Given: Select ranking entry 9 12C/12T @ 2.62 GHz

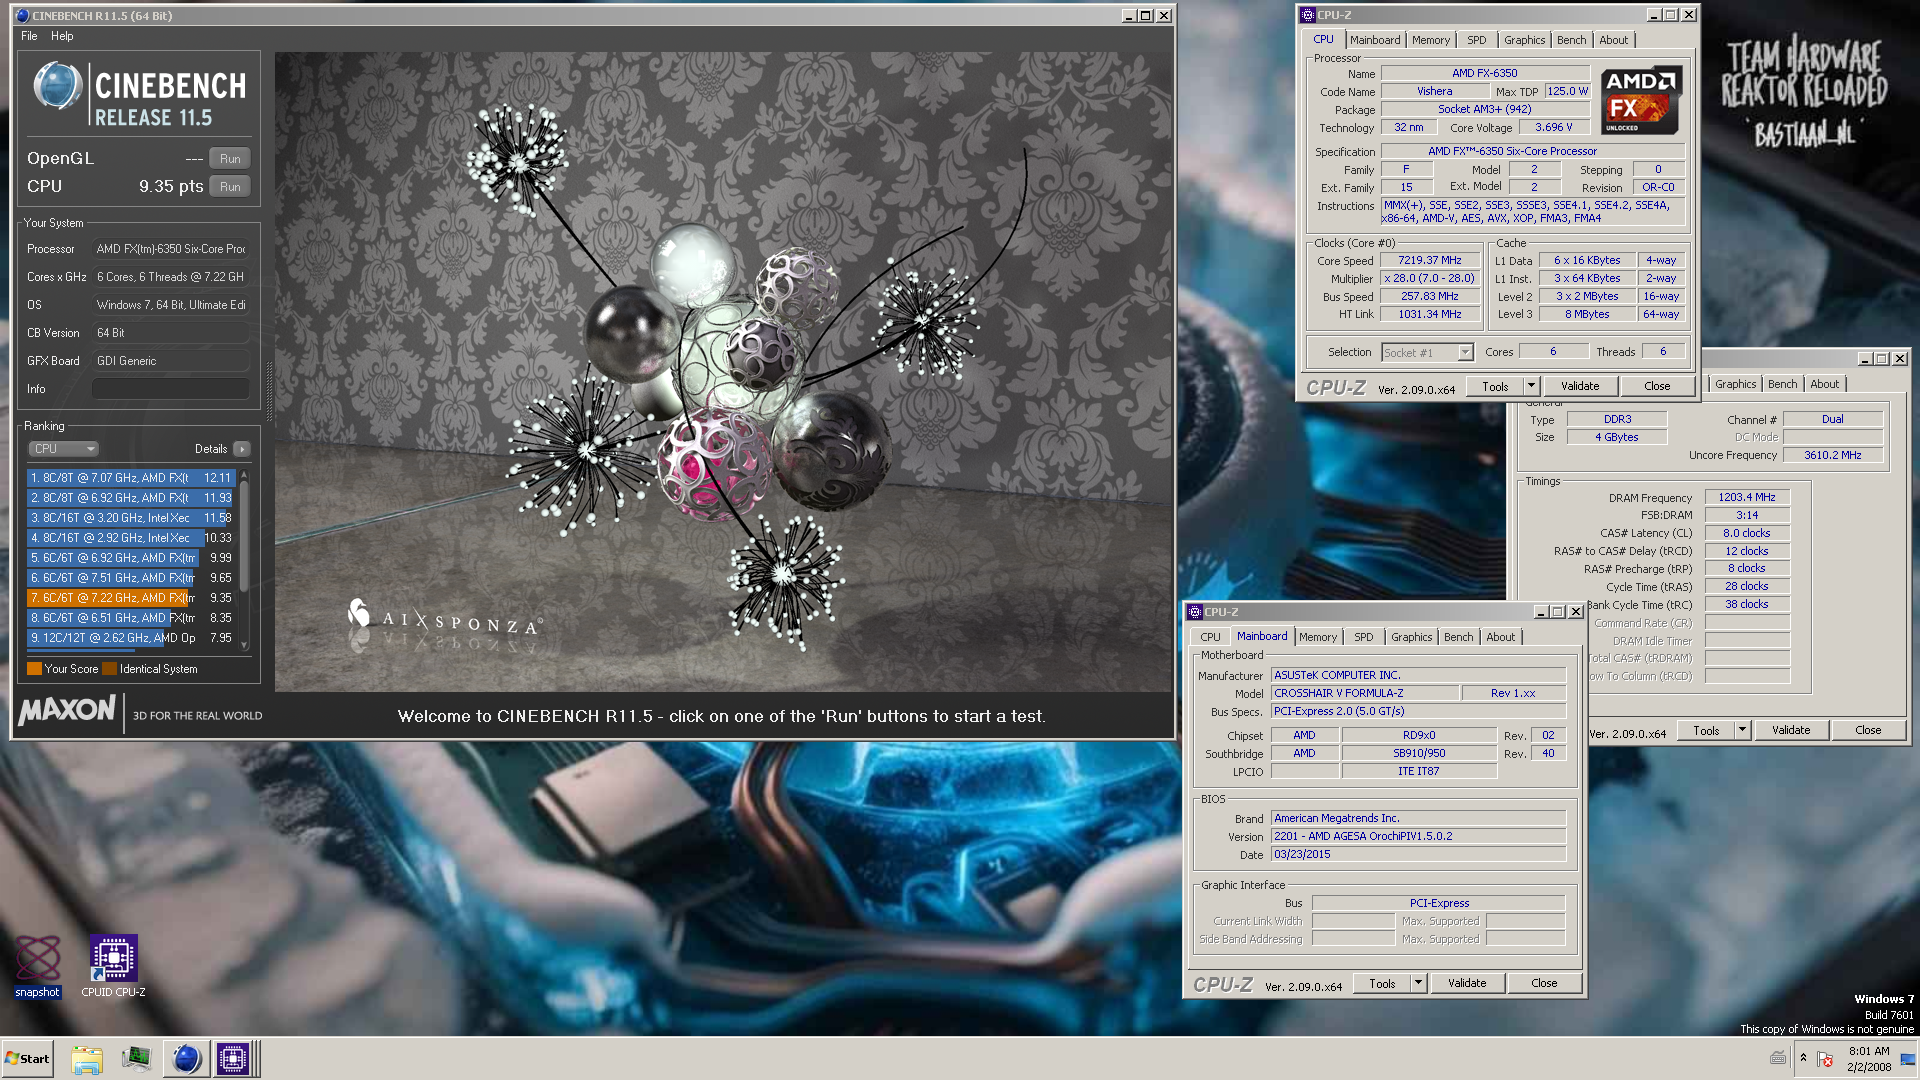Looking at the screenshot, I should 131,638.
